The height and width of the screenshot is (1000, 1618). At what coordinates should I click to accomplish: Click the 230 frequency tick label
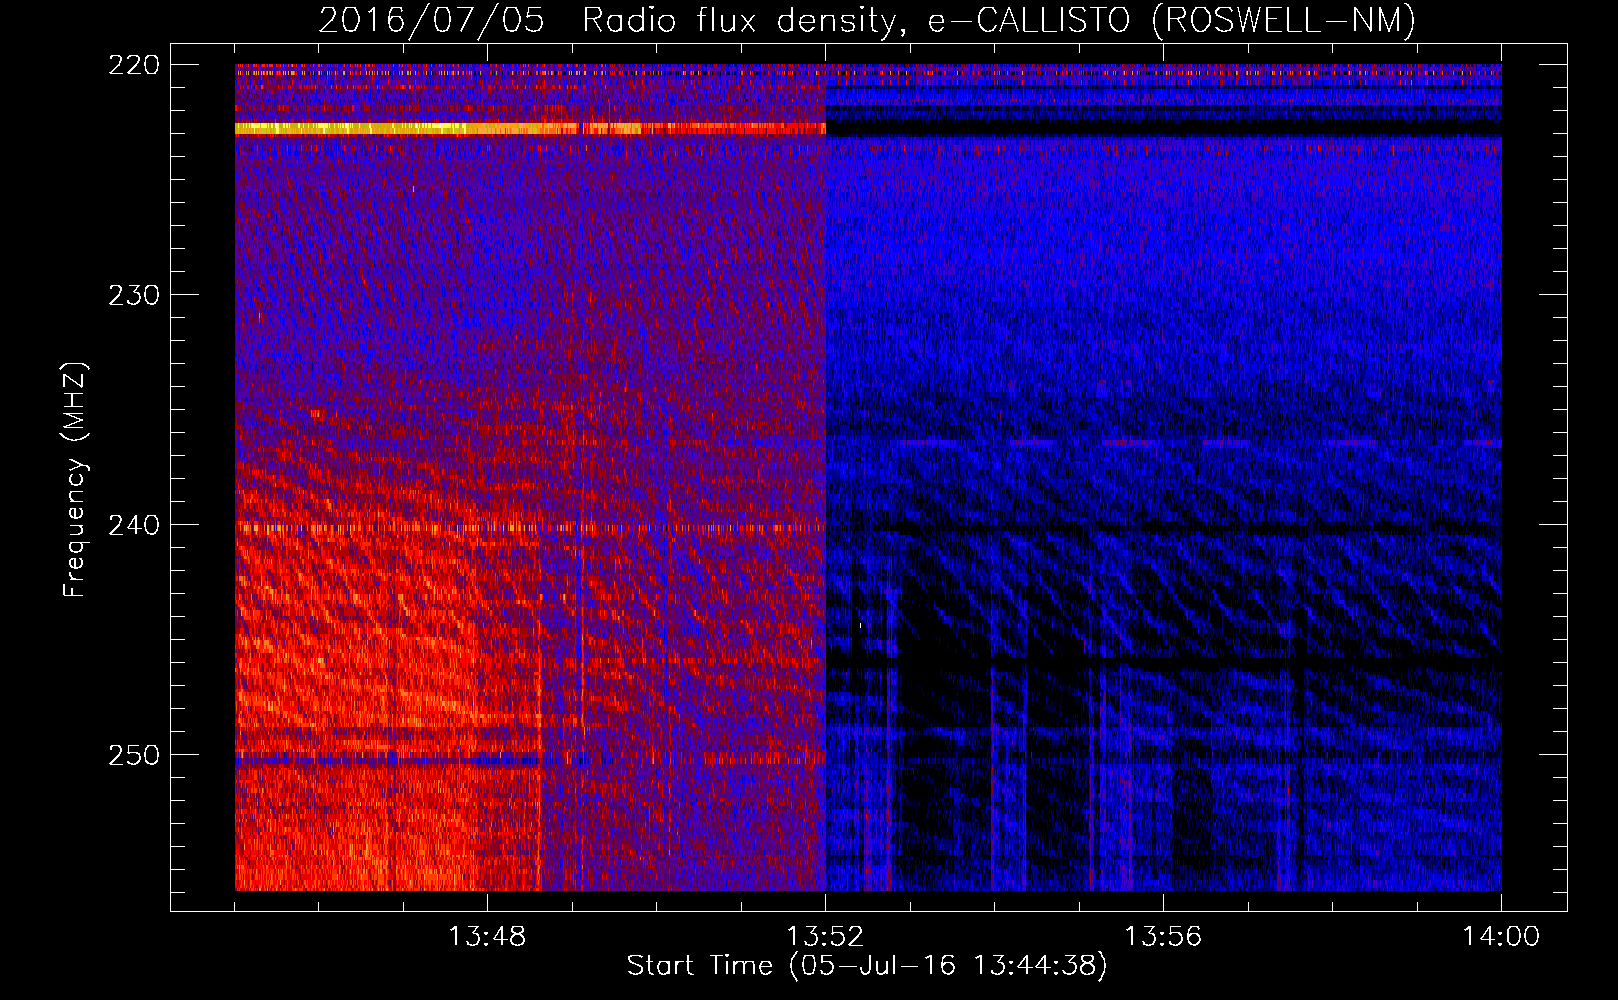point(133,295)
